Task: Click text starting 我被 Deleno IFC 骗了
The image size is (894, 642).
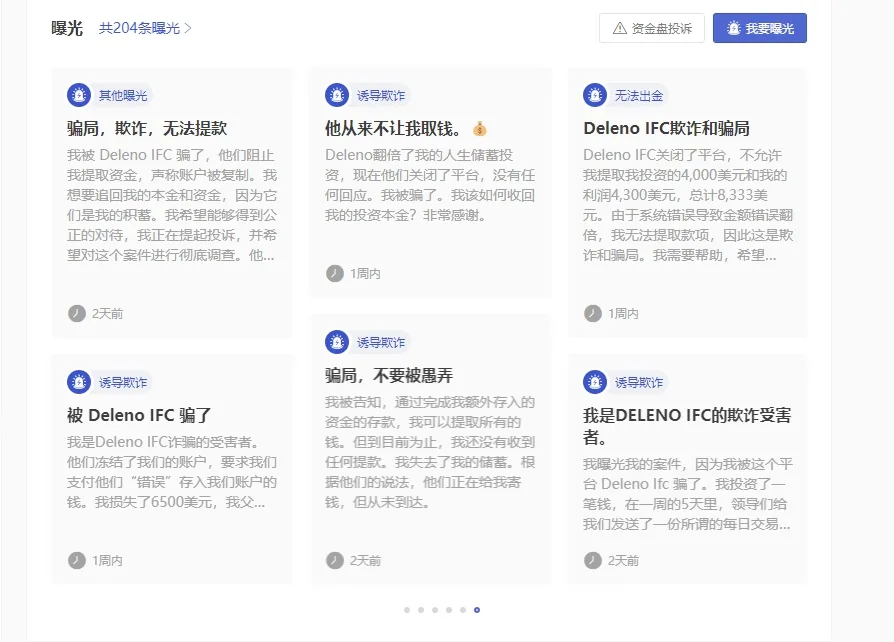Action: click(x=172, y=205)
